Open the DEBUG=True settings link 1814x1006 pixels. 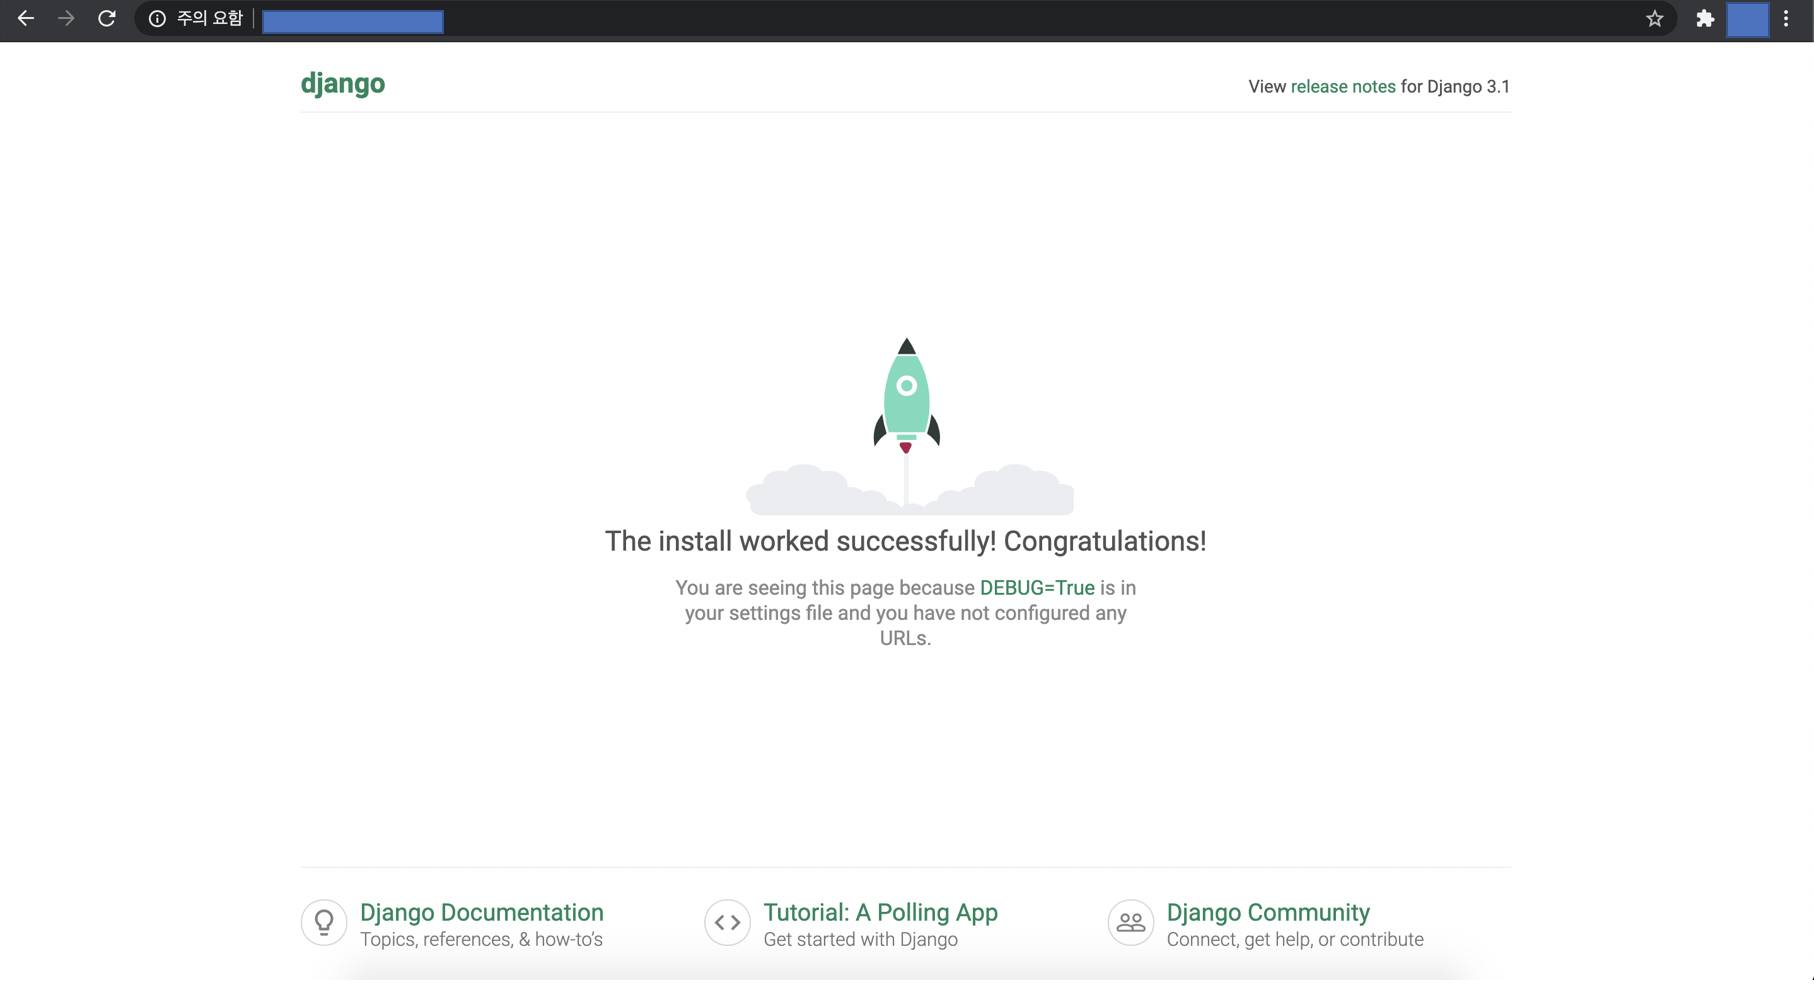click(x=1037, y=588)
